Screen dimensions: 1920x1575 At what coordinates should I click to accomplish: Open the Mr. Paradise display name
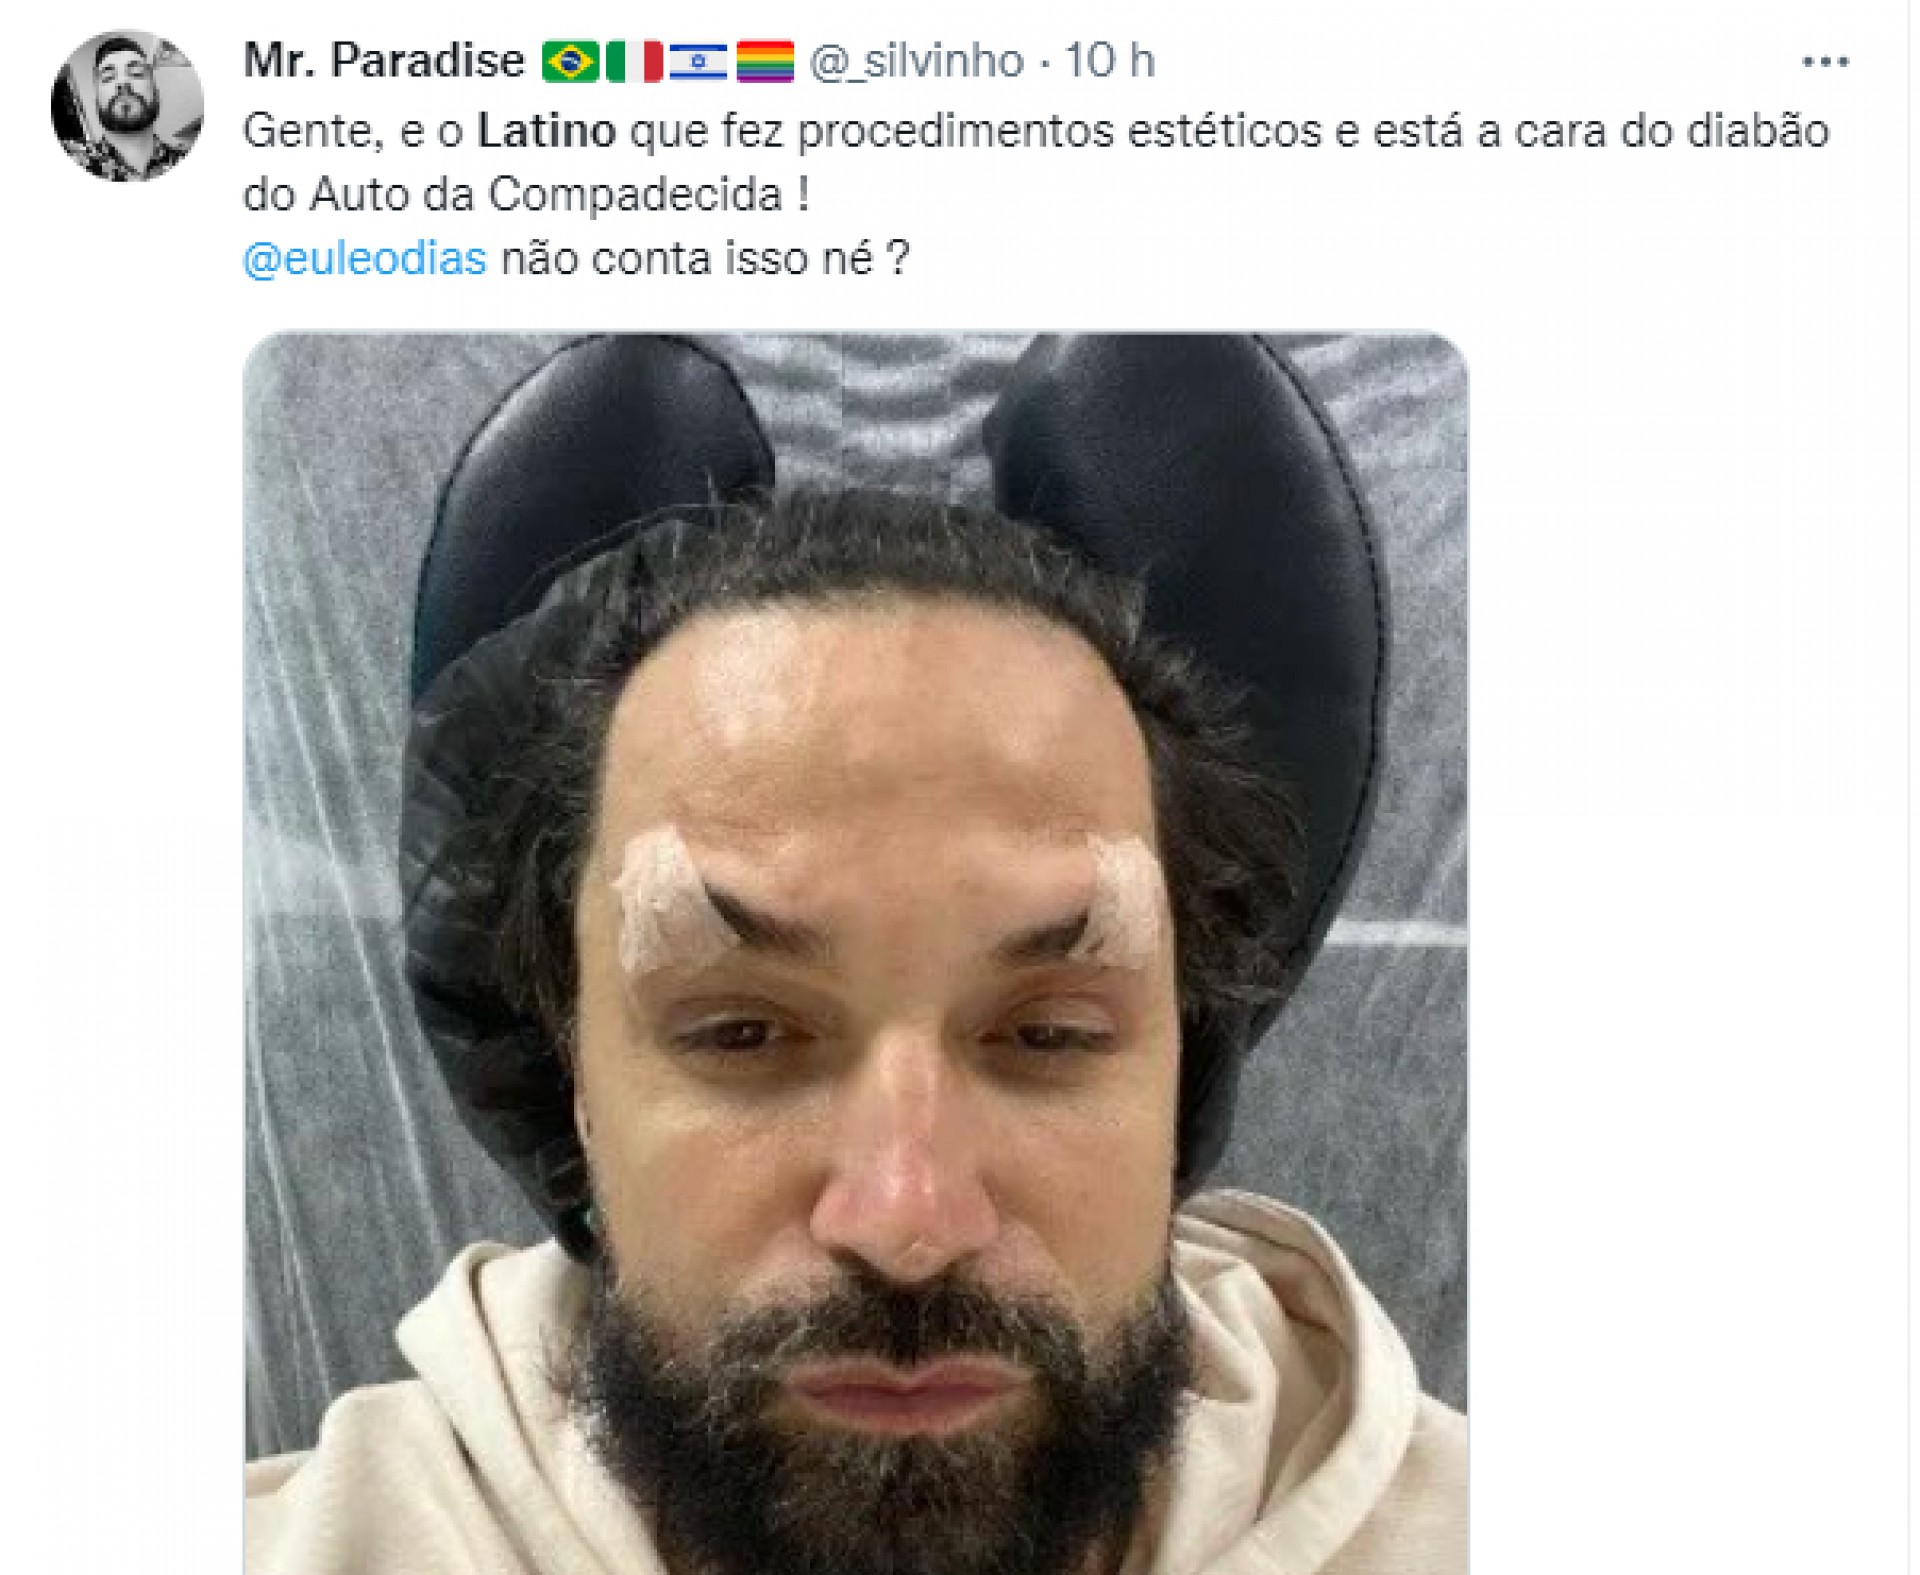coord(384,61)
